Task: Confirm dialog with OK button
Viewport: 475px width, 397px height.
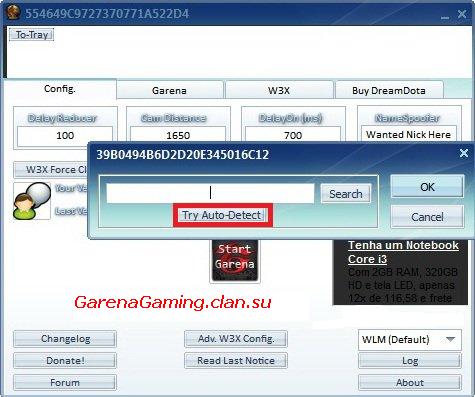Action: 427,187
